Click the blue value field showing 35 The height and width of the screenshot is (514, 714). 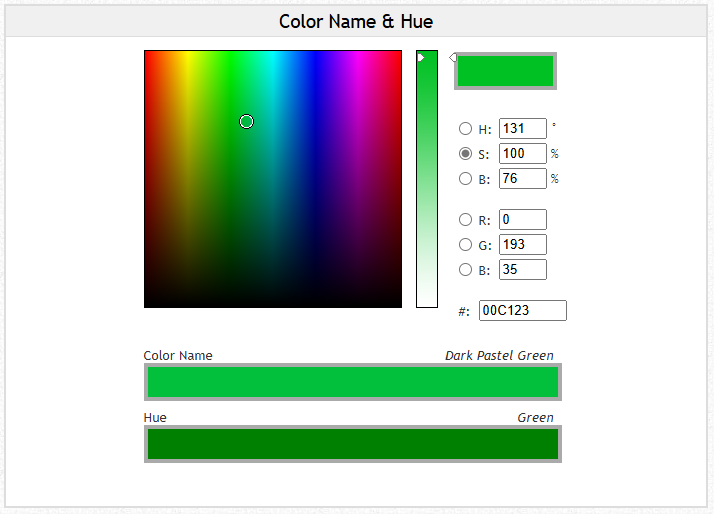pyautogui.click(x=522, y=270)
